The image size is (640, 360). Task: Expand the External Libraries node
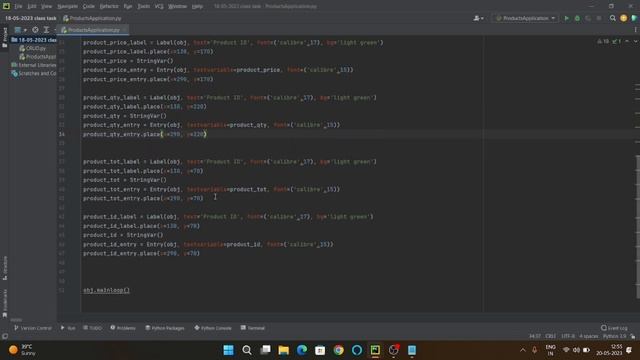pos(34,65)
